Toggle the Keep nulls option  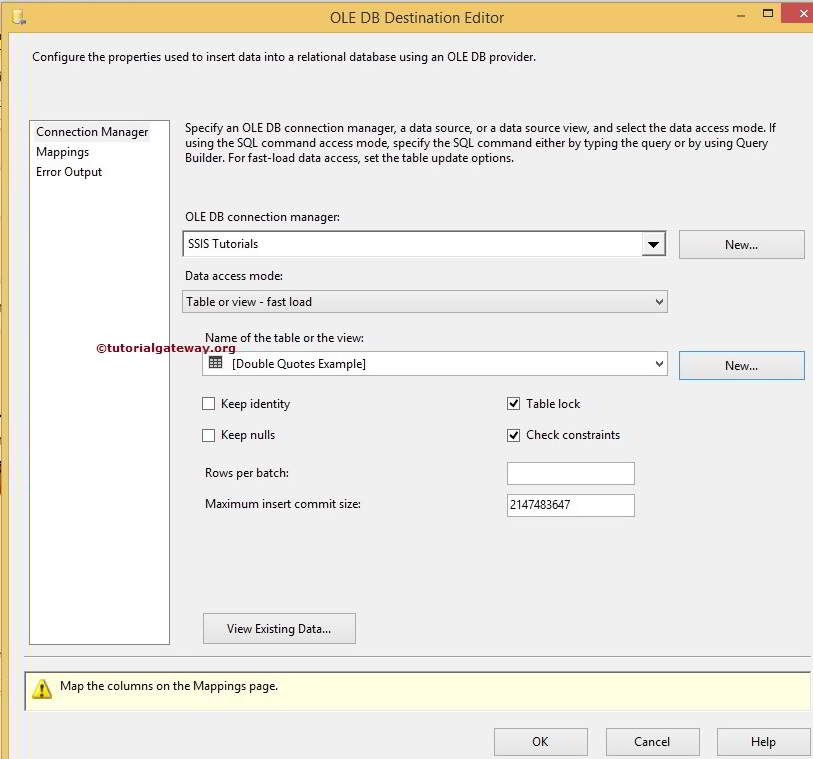[209, 435]
